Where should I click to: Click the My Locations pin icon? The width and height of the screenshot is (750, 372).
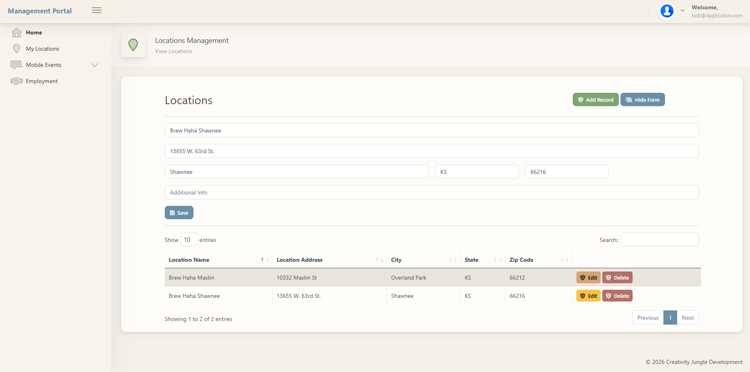(x=17, y=49)
